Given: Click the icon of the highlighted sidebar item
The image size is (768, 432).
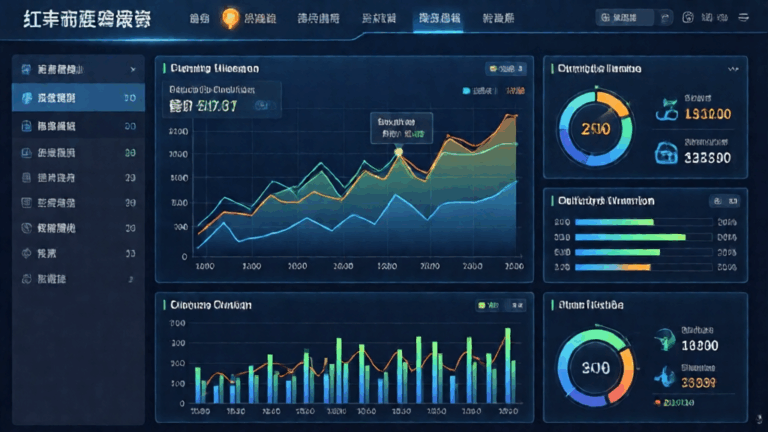Looking at the screenshot, I should point(26,98).
